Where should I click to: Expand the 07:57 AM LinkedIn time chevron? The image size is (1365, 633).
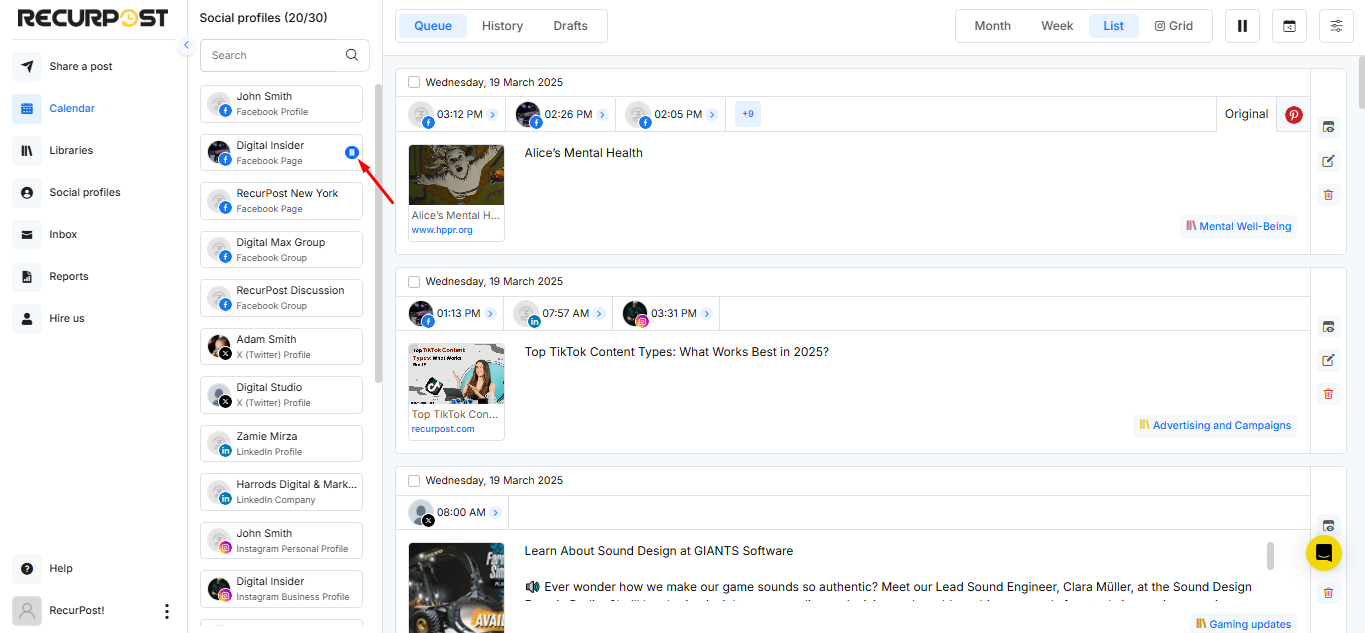tap(599, 314)
